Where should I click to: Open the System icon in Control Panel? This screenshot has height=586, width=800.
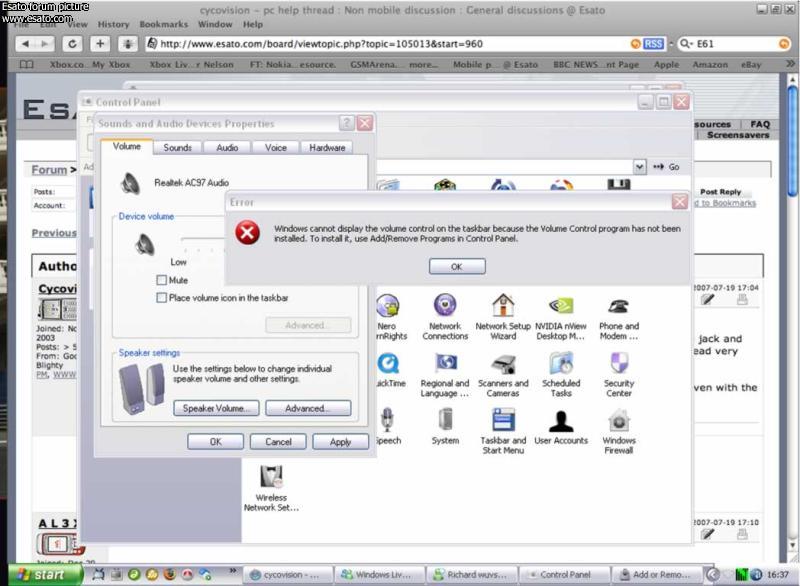point(445,427)
